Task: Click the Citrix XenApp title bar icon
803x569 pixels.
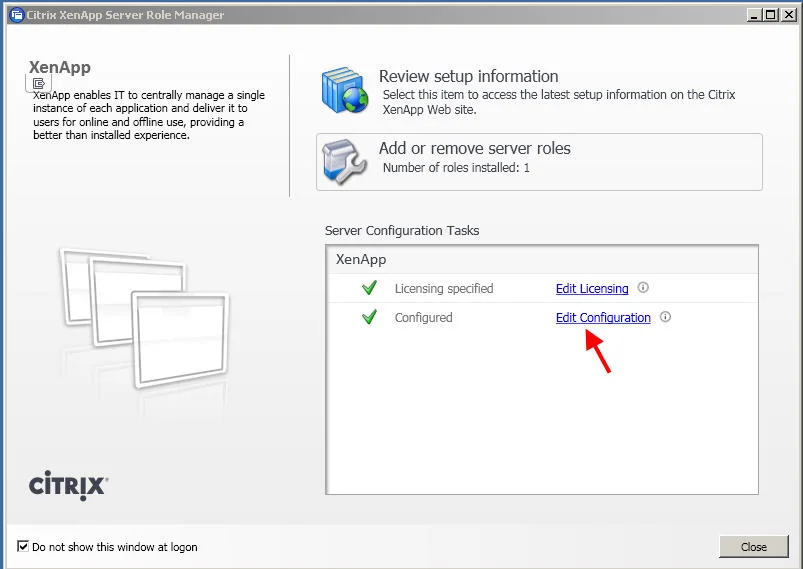Action: pos(17,15)
